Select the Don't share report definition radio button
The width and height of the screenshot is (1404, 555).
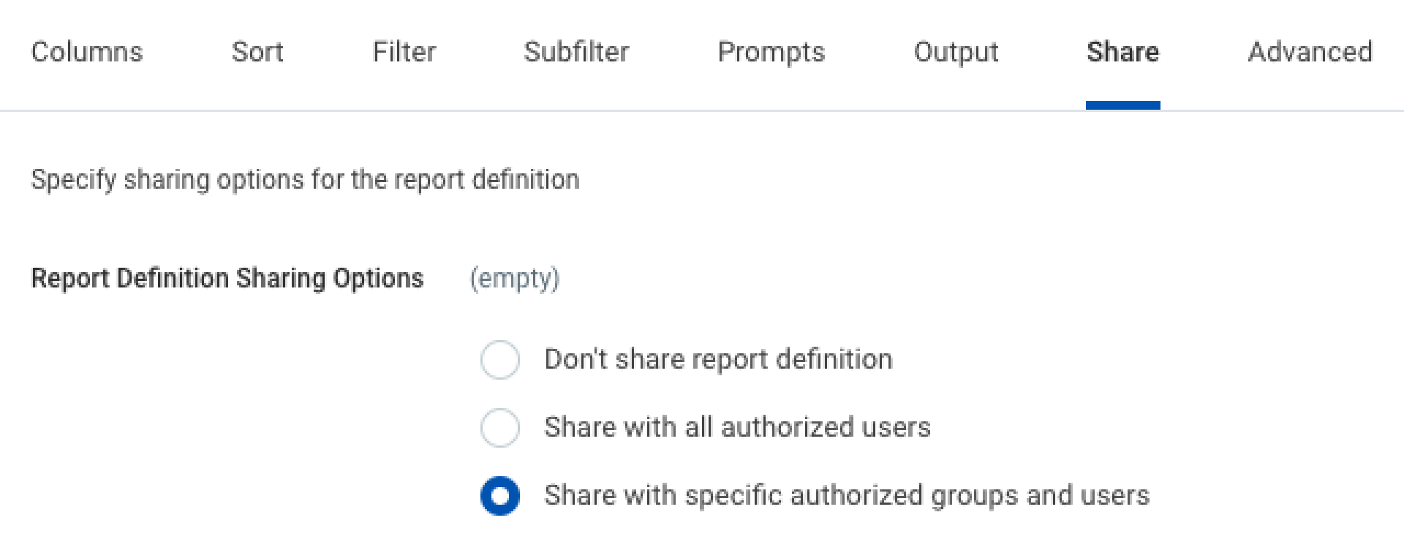pos(500,360)
